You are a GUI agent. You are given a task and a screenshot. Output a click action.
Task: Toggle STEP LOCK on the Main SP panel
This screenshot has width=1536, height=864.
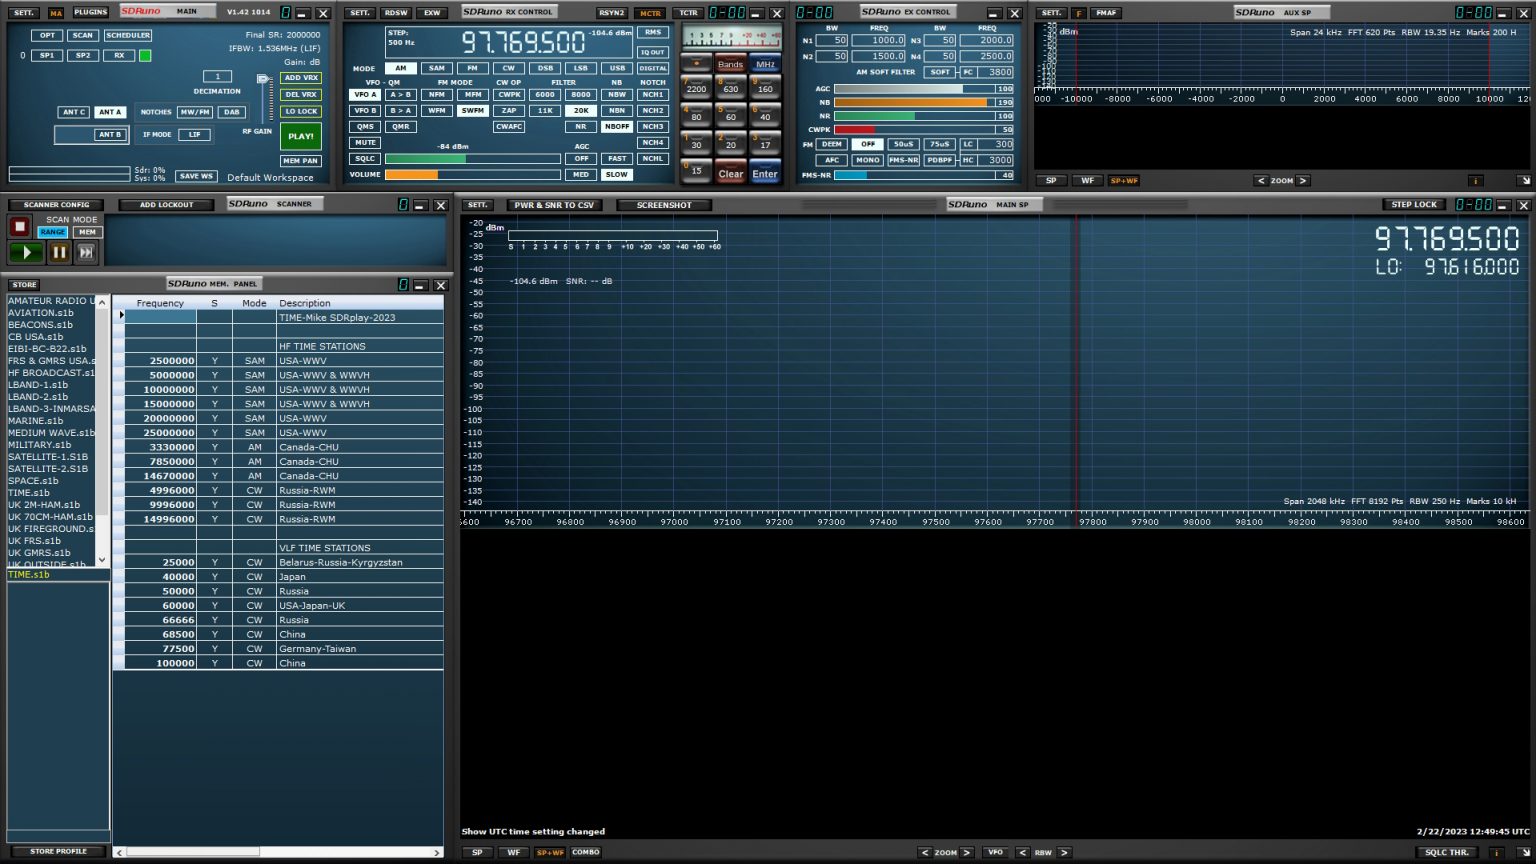[1415, 204]
